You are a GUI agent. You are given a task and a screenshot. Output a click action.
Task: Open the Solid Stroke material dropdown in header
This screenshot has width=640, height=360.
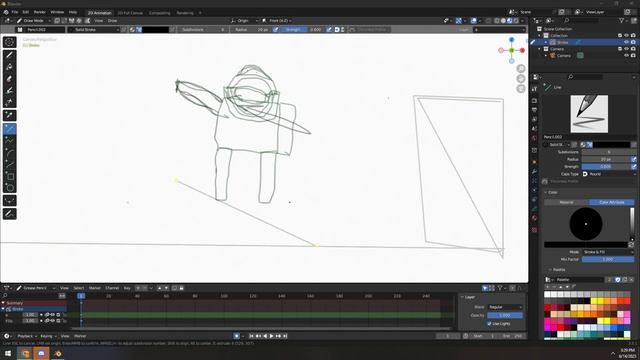coord(93,29)
